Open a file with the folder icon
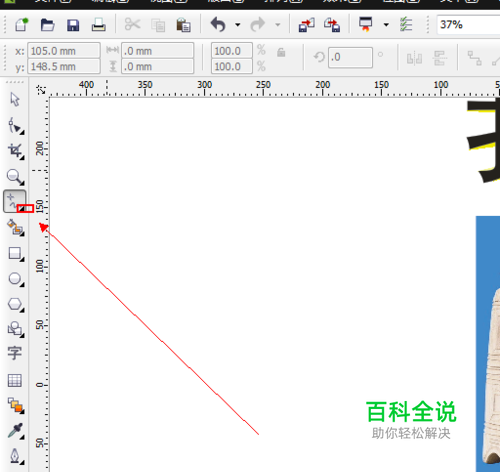 coord(47,25)
